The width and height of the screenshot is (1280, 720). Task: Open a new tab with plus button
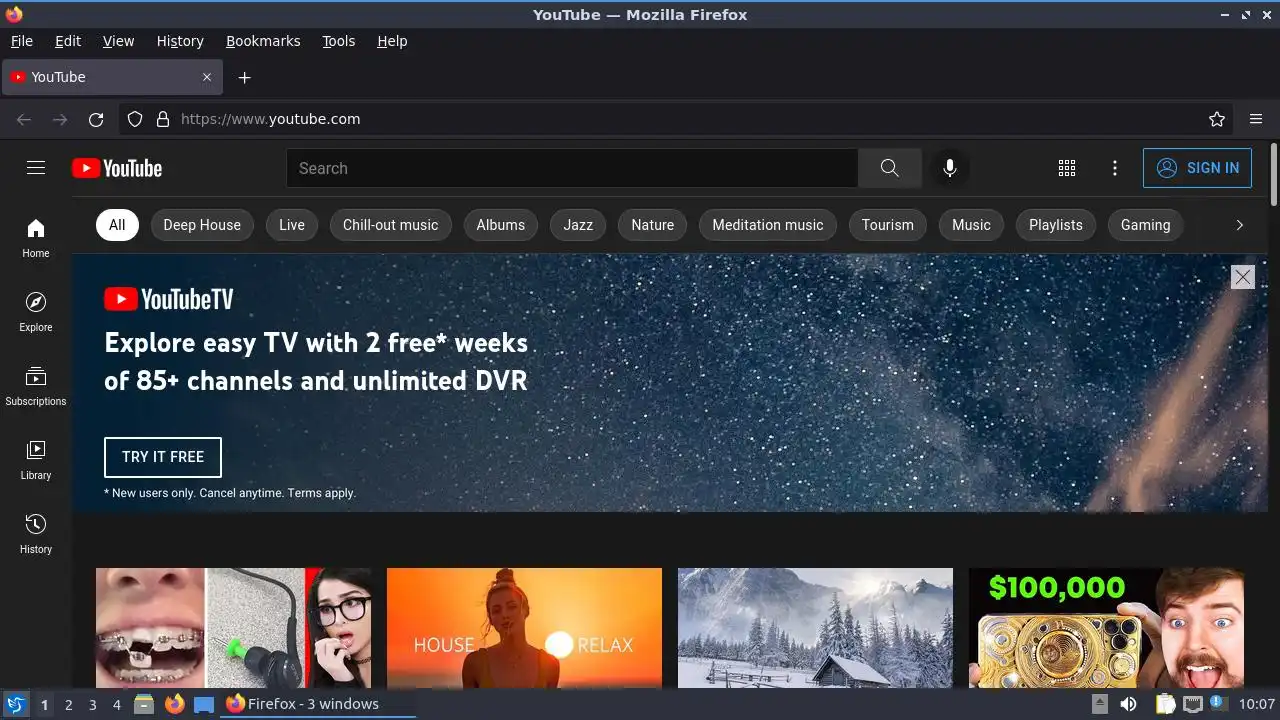(244, 77)
